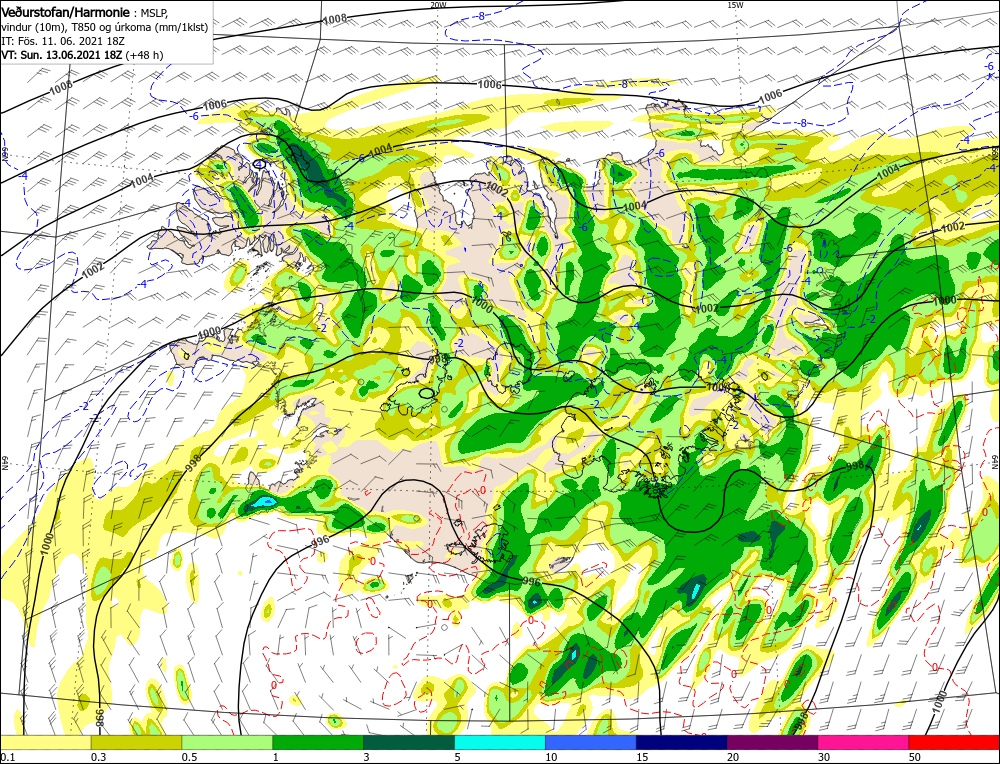Pick the cyan 5–10 legend swatch
1000x764 pixels.
[500, 742]
